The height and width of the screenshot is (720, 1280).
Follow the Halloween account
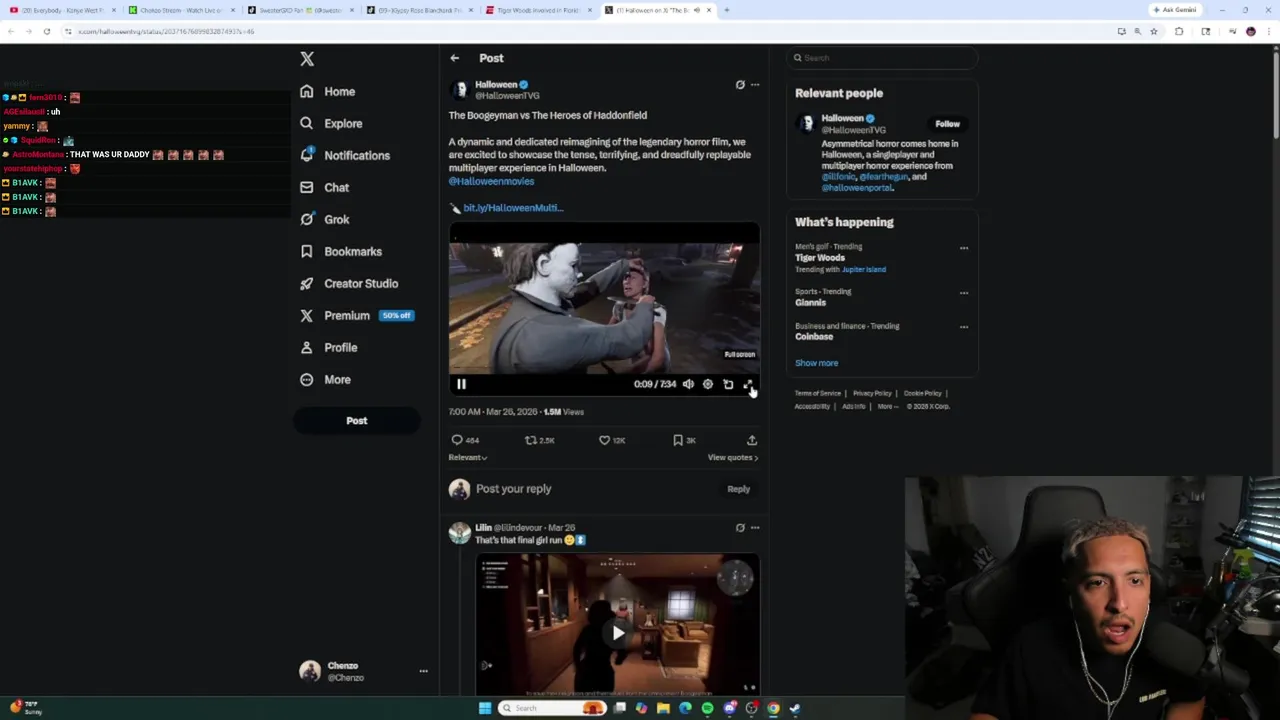click(x=947, y=124)
